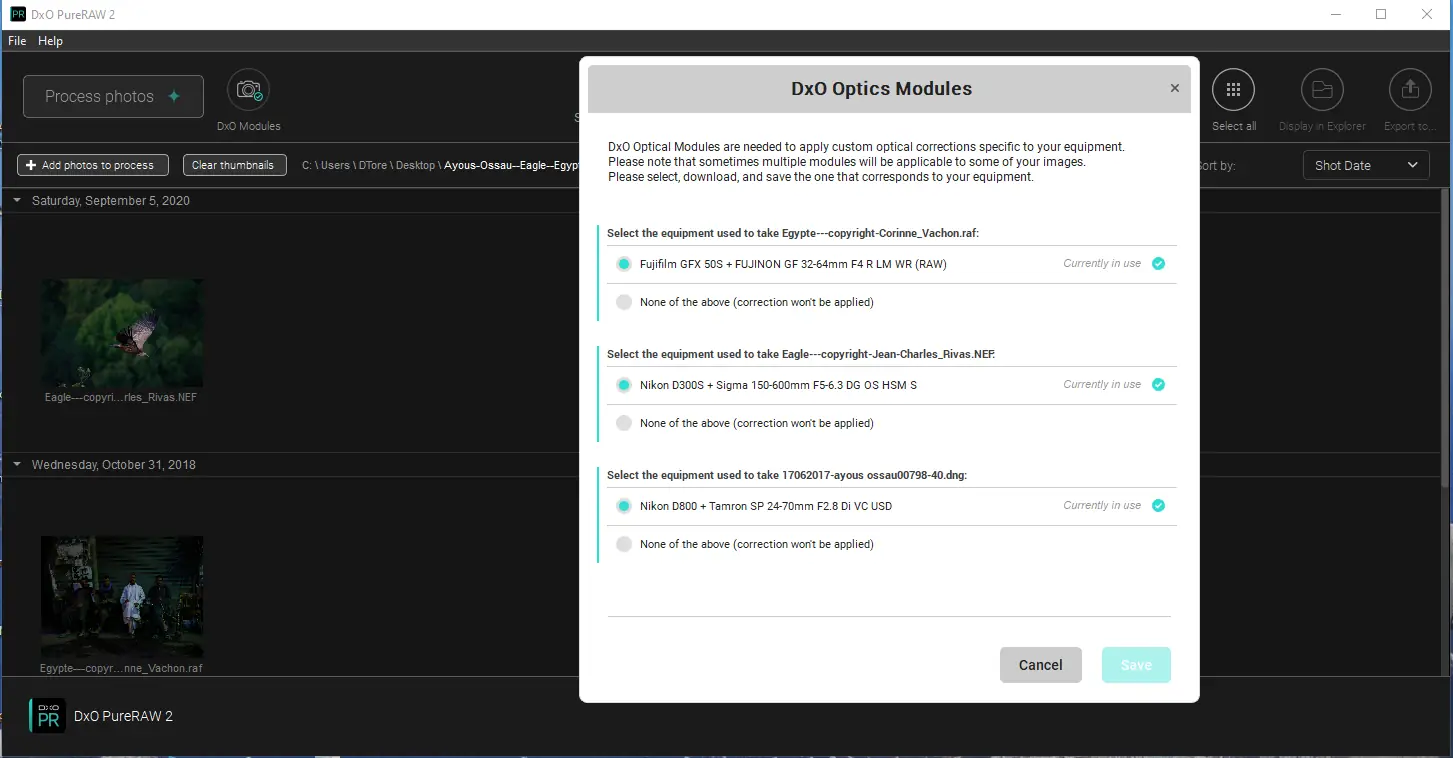Close the DxO Optics Modules dialog
This screenshot has height=758, width=1453.
click(1175, 88)
